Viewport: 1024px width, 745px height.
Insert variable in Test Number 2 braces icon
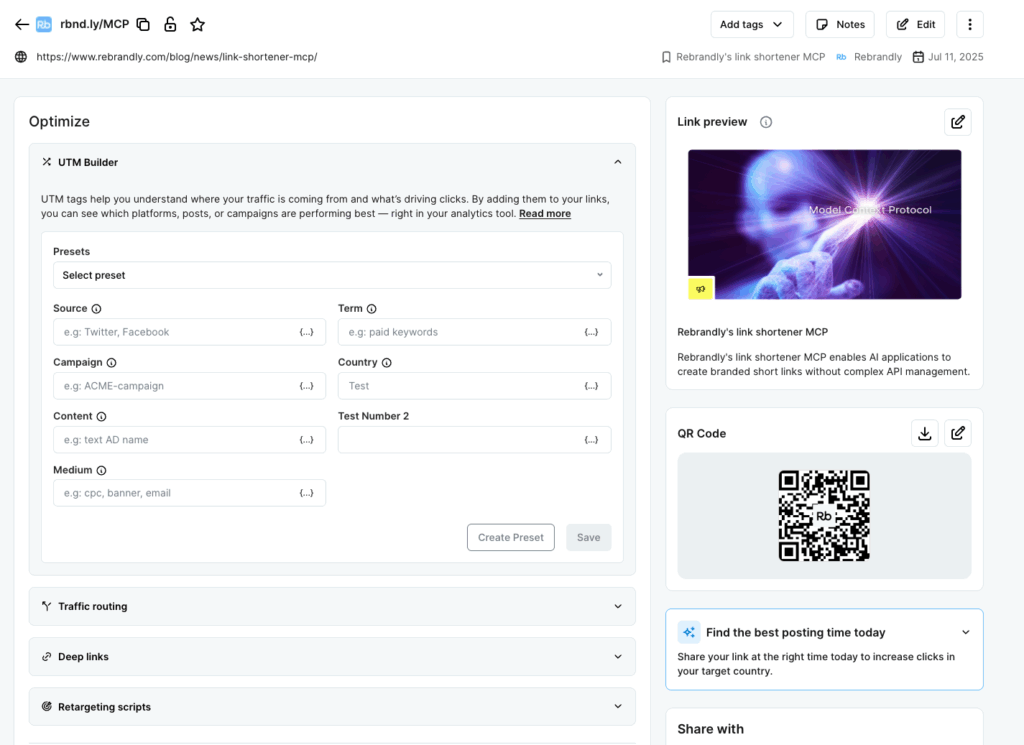point(591,440)
